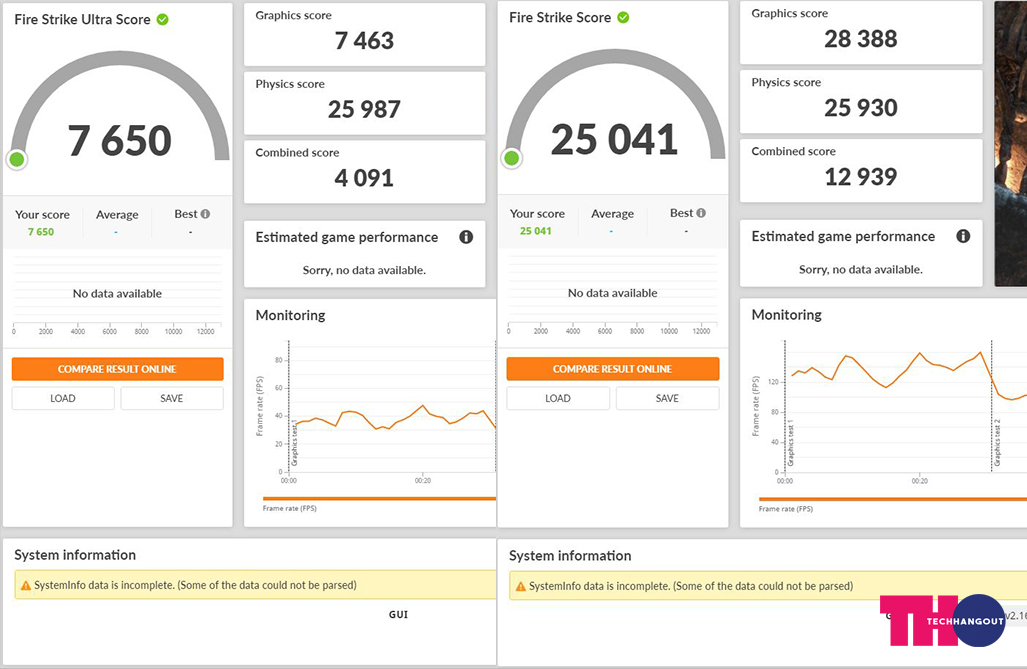Select Graphics score value 7 463
1027x669 pixels.
[364, 41]
